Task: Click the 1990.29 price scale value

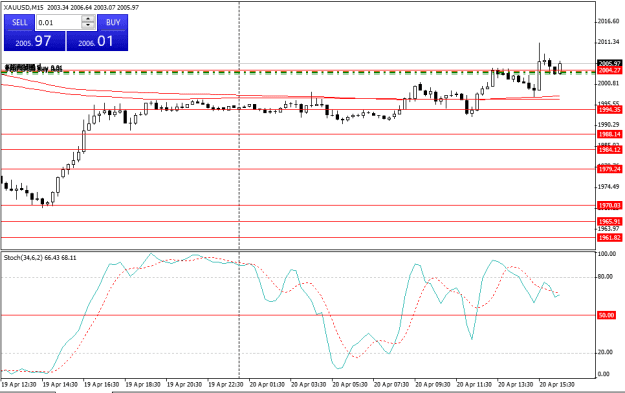Action: [609, 125]
